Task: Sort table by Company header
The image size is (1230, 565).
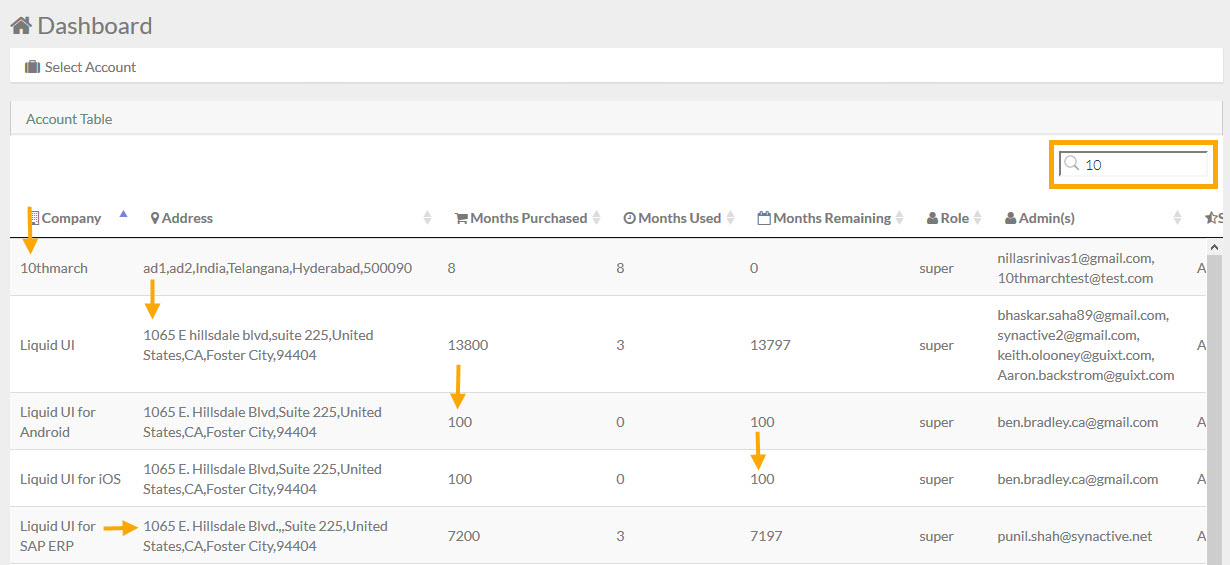Action: coord(71,218)
